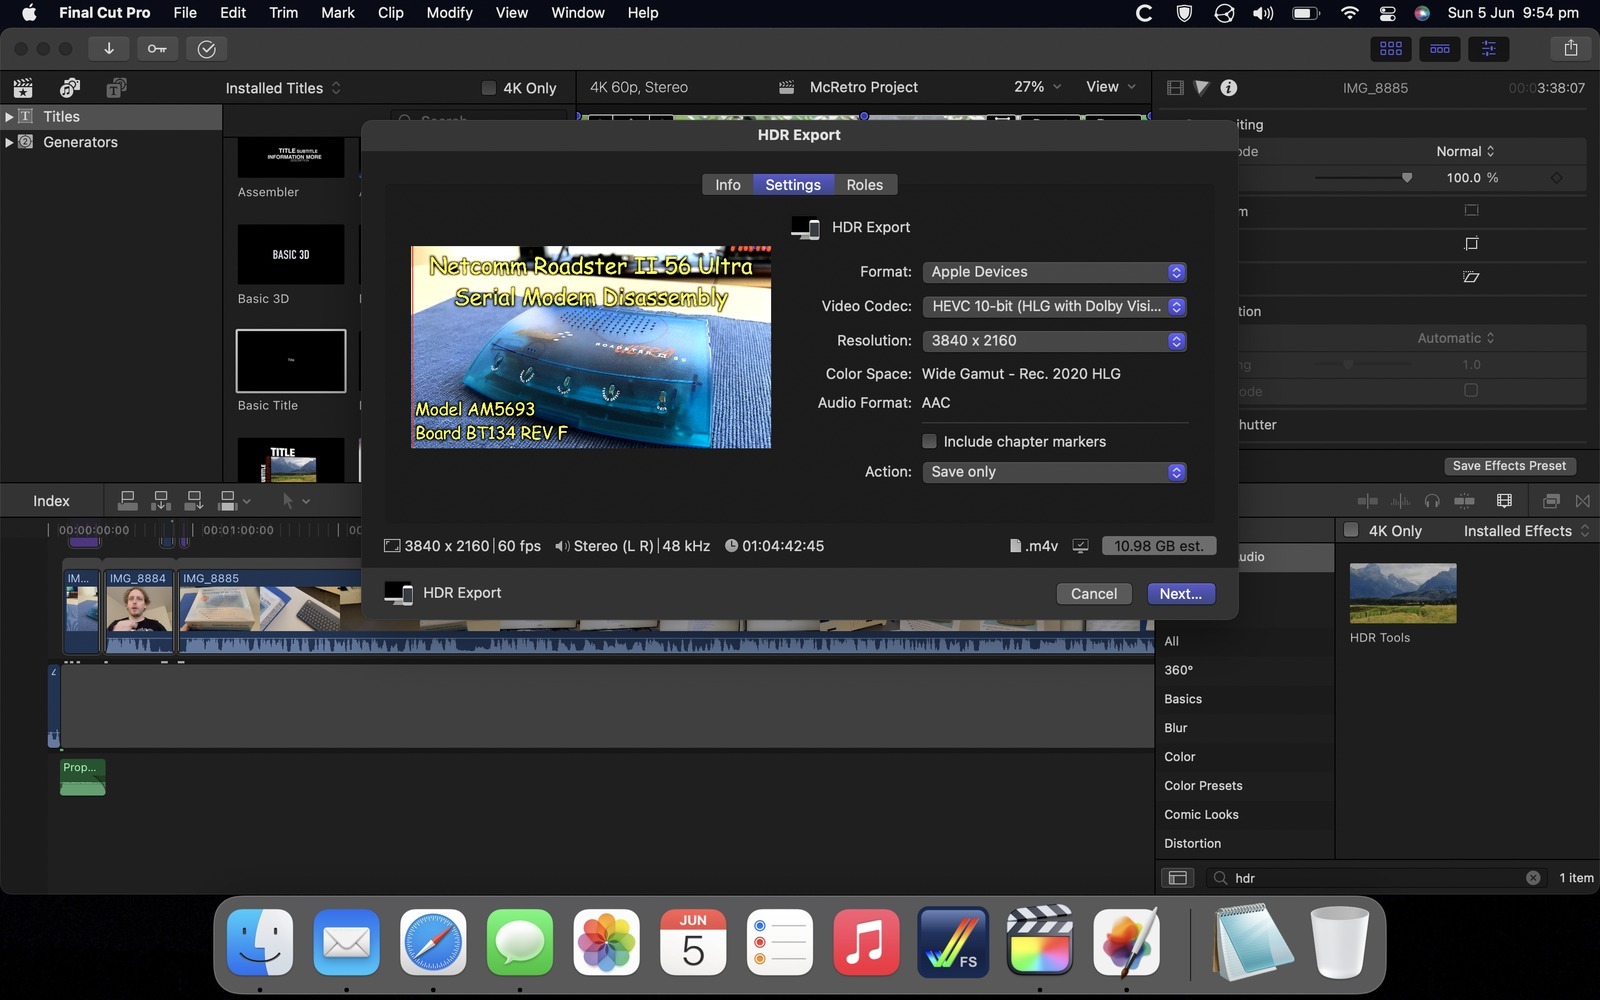
Task: Toggle the snapping icon in timeline
Action: click(1464, 501)
